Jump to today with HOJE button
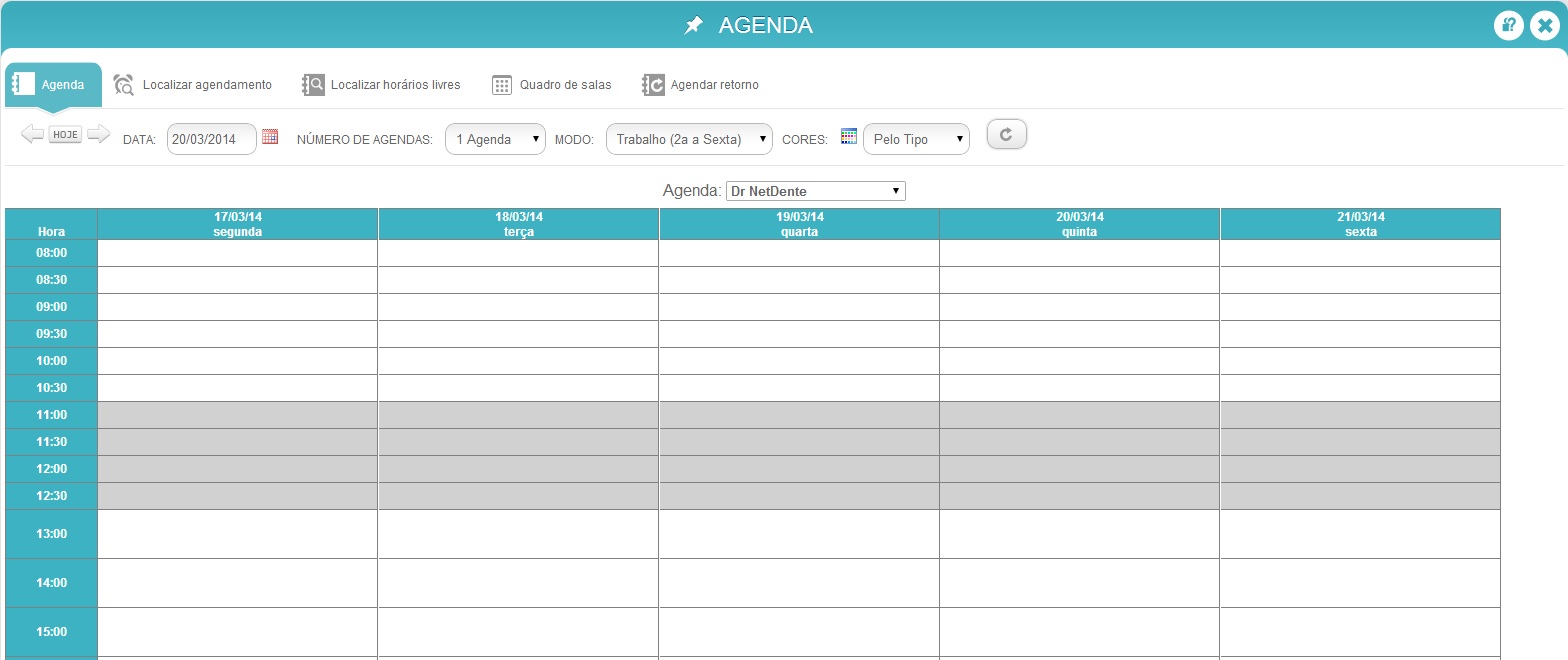Screen dimensions: 1568x660 tap(66, 134)
